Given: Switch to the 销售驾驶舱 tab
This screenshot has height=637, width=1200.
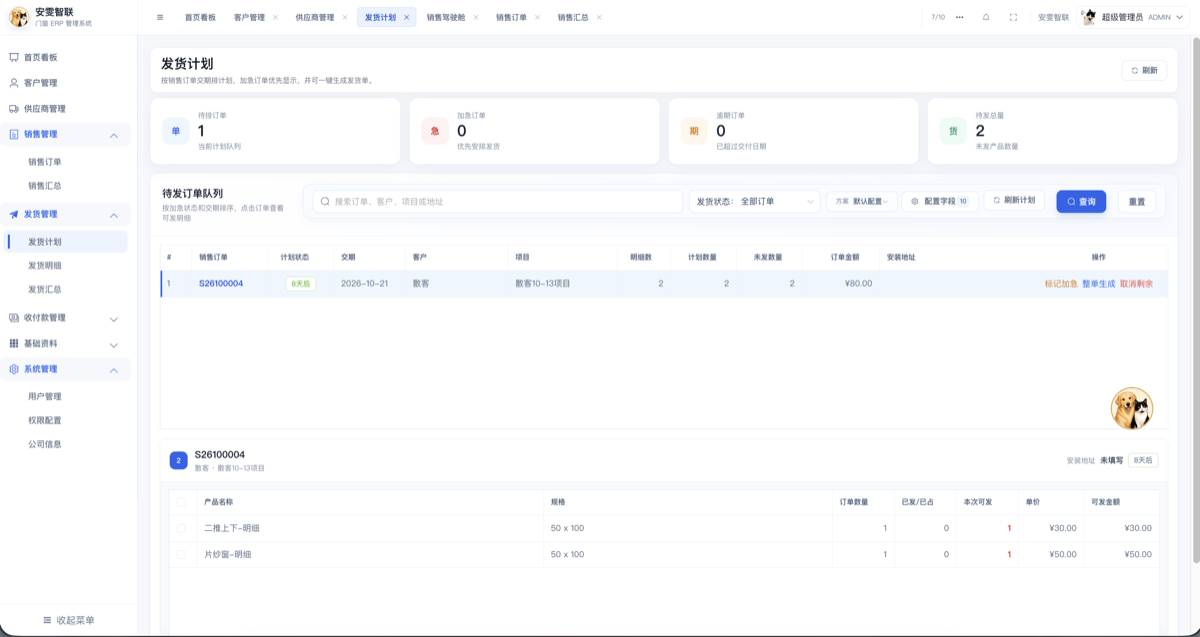Looking at the screenshot, I should click(444, 17).
